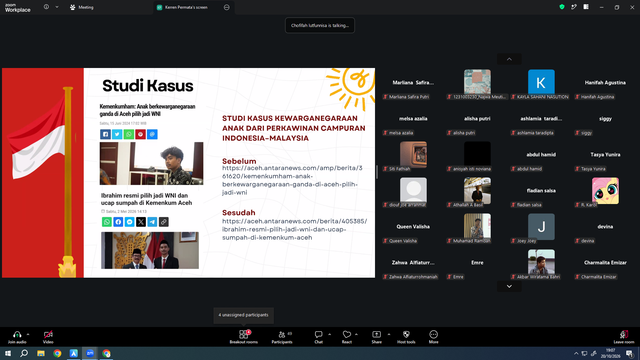Click the Sebelum antaranews URL in slide
The height and width of the screenshot is (360, 640).
[292, 180]
